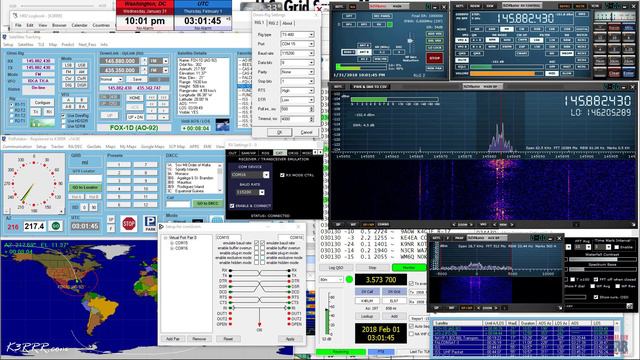
Task: Click the satellite image icon in Satellite Tracking
Action: point(222,124)
